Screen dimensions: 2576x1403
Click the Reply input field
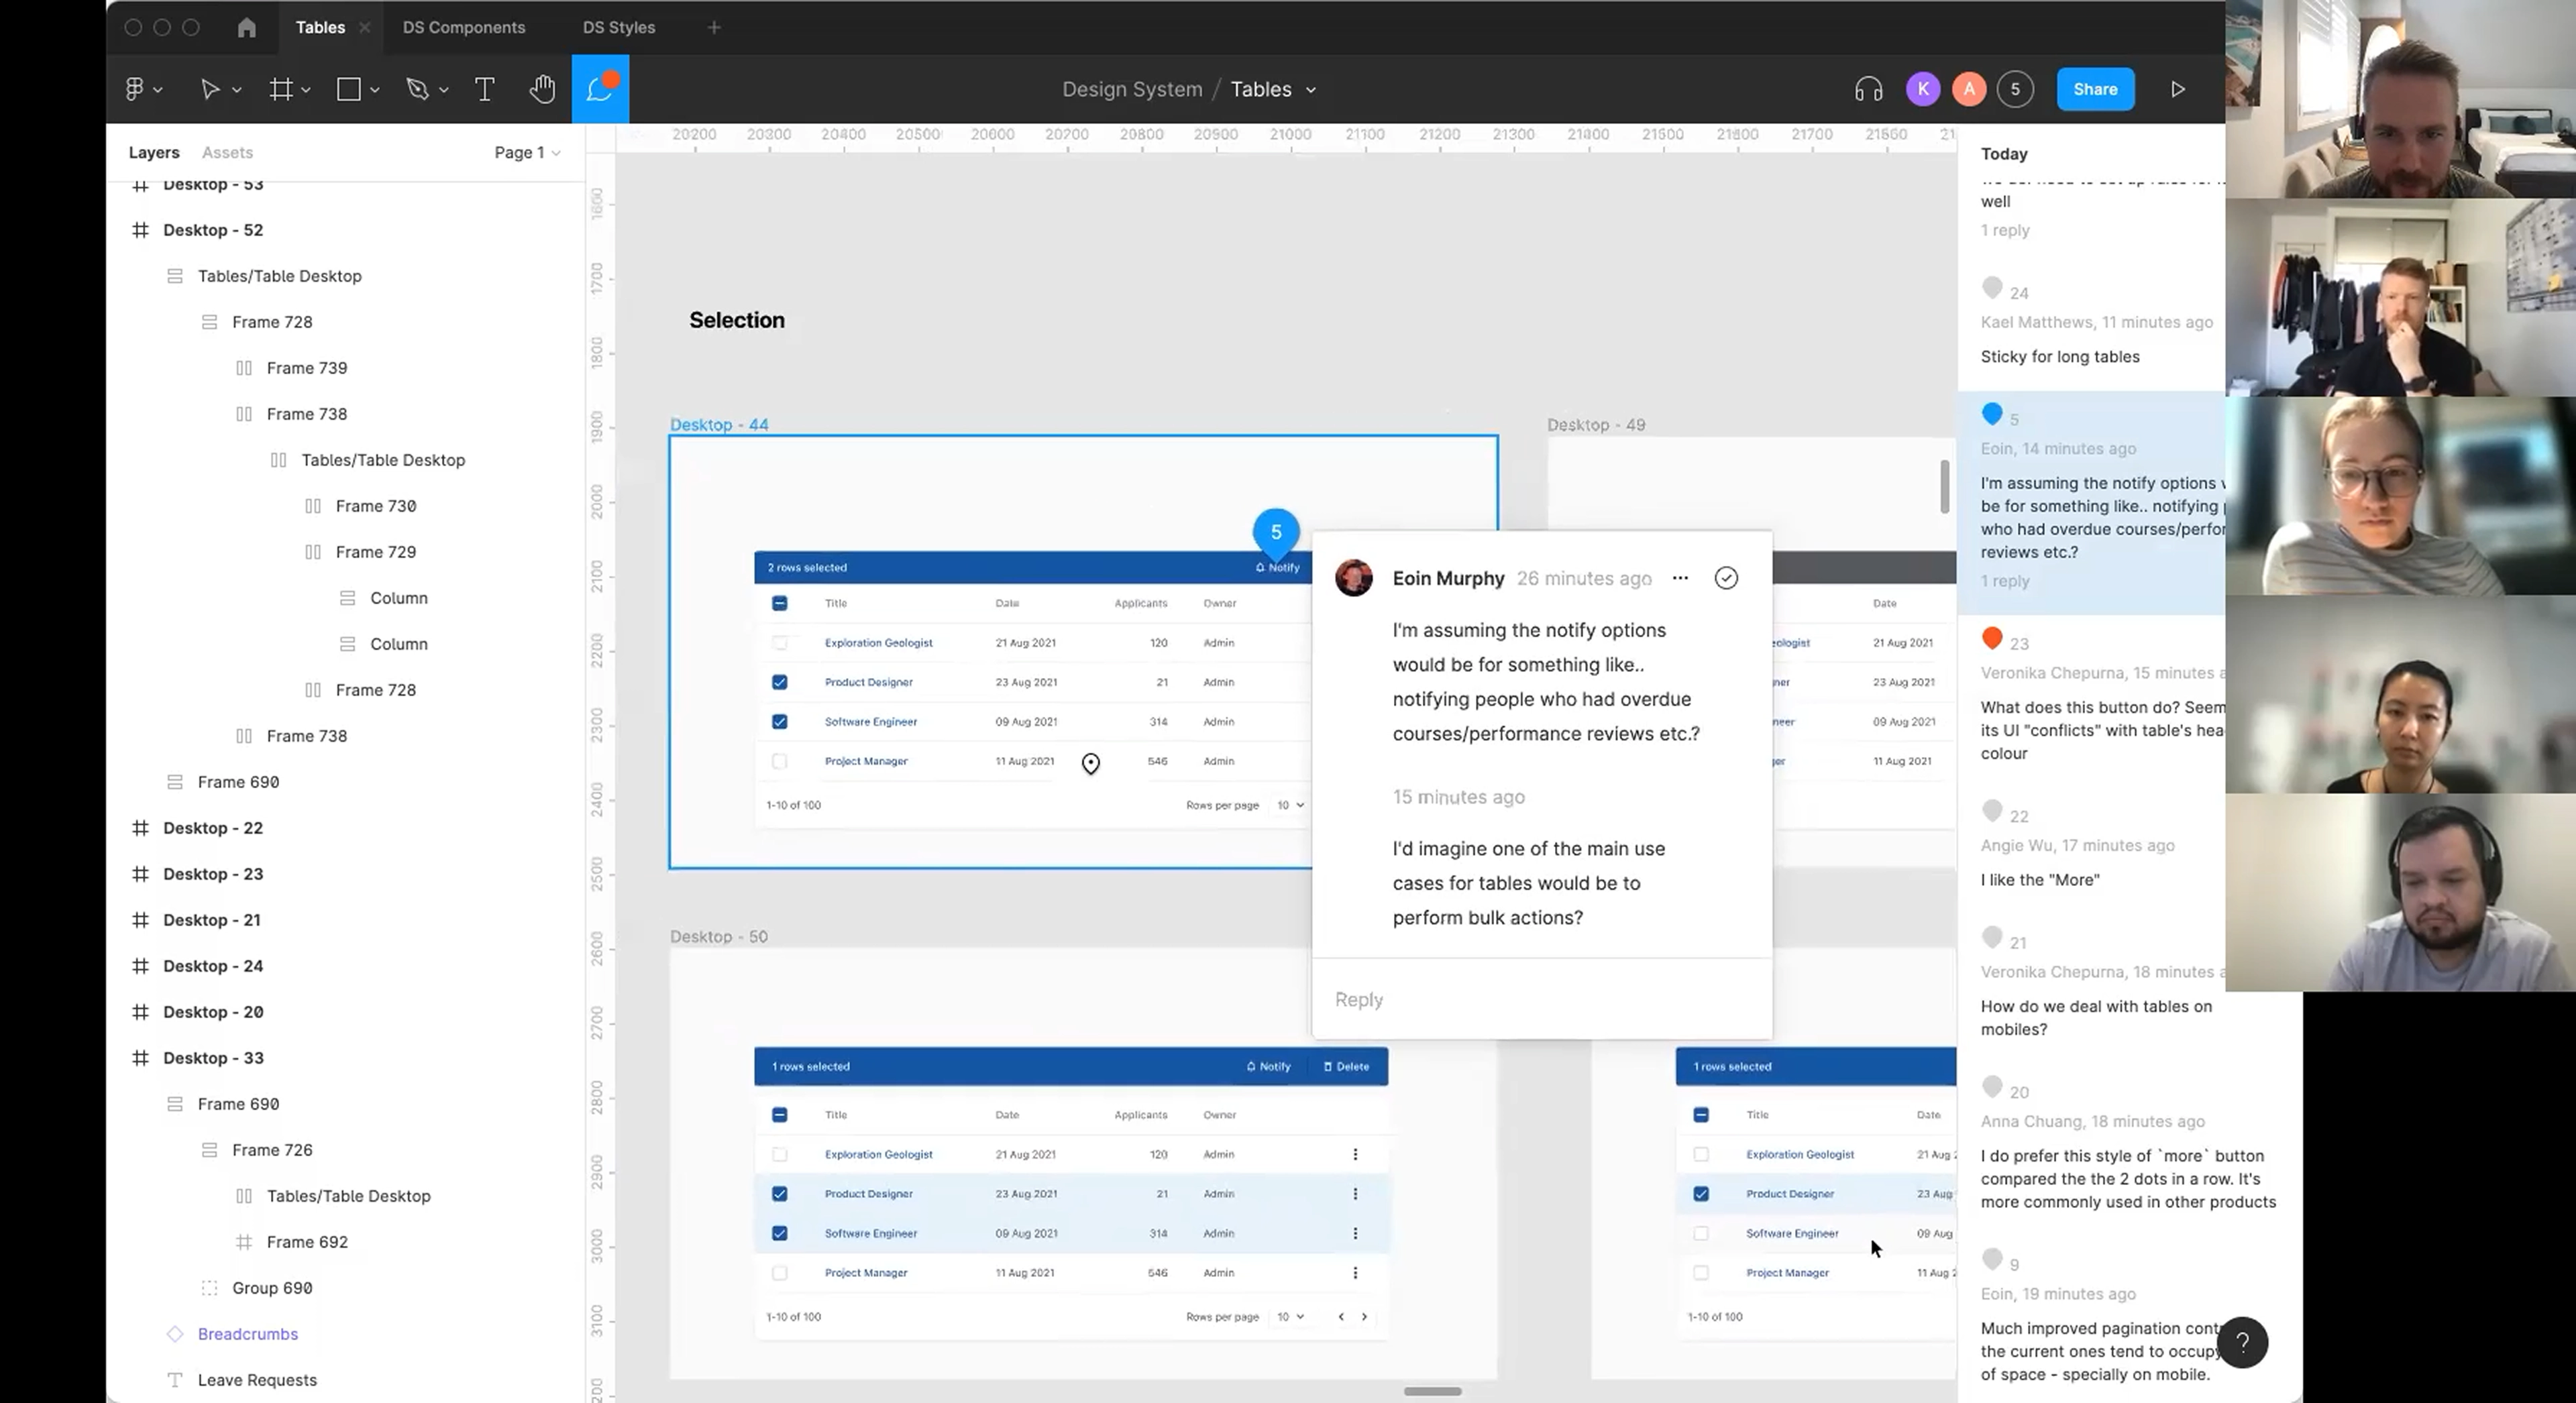1541,999
